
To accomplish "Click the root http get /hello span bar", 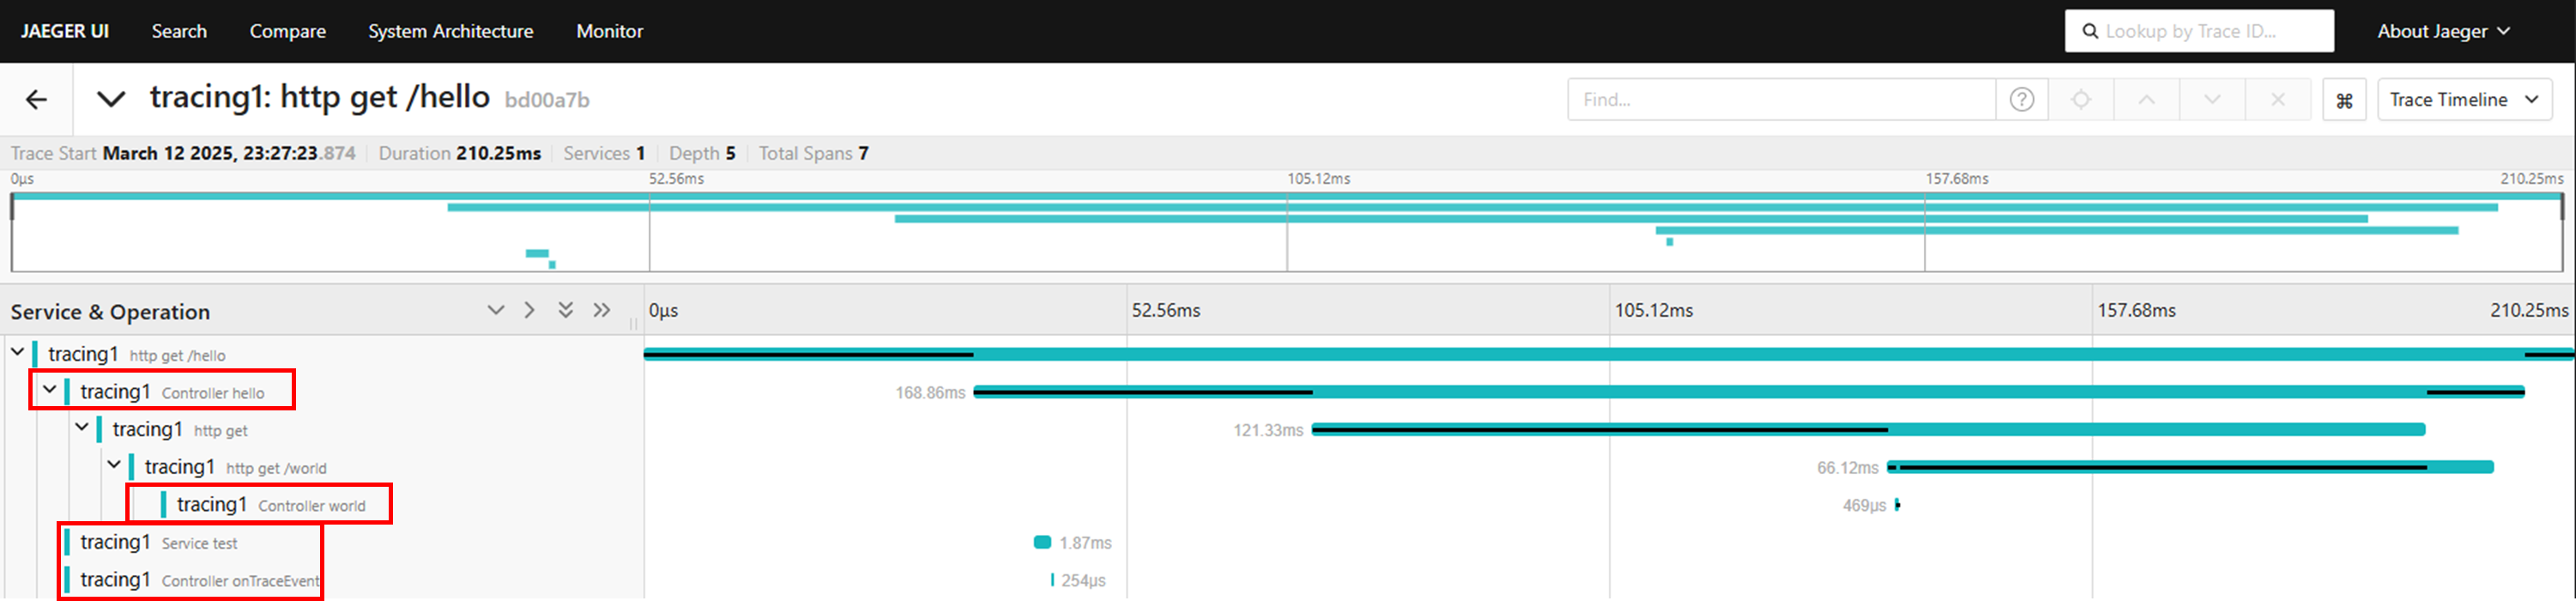I will [x=1609, y=354].
